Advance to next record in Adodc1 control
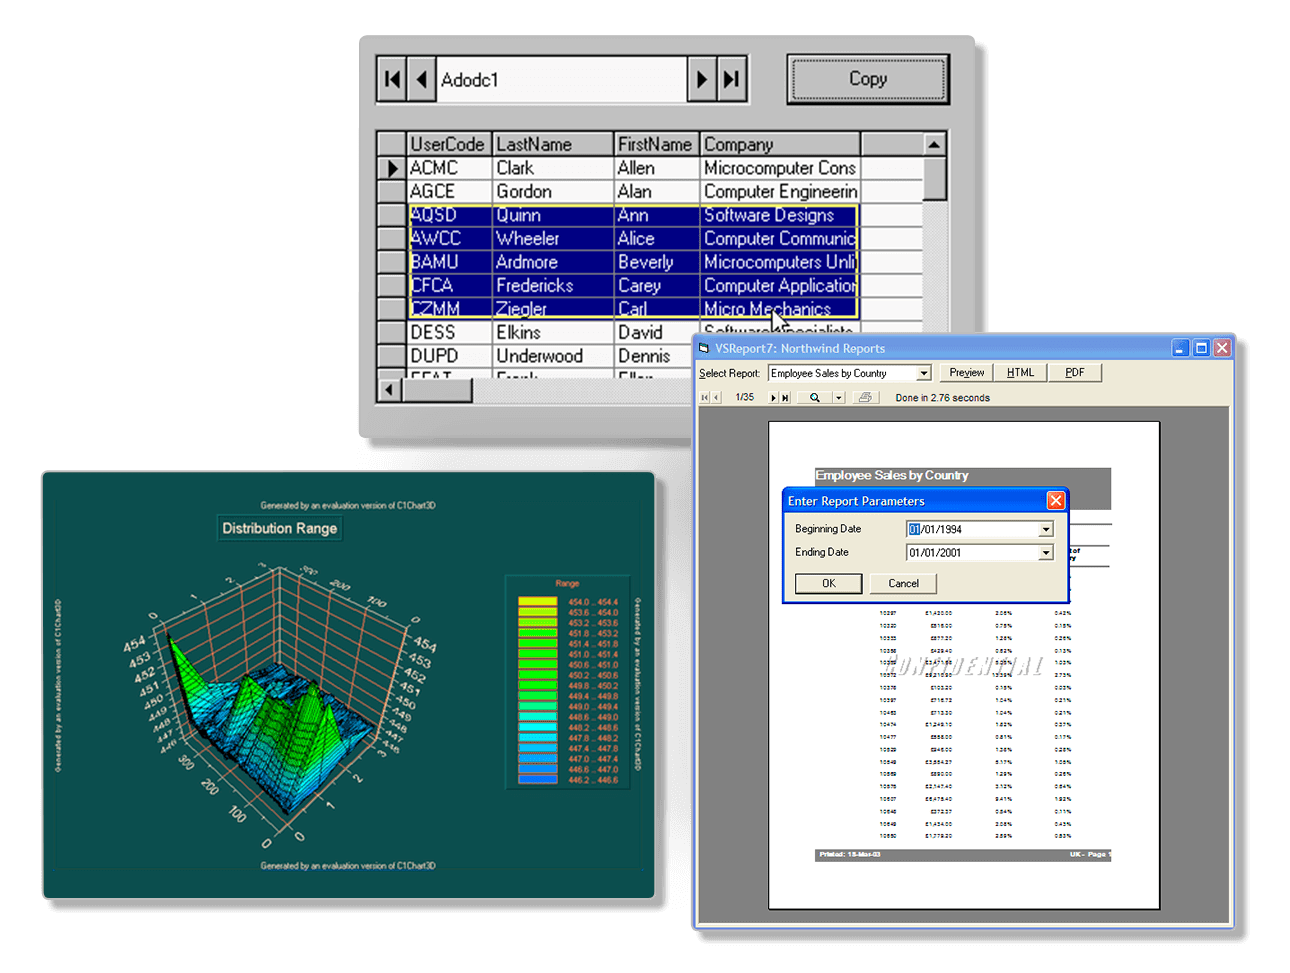Screen dimensions: 1290x973 pyautogui.click(x=702, y=79)
